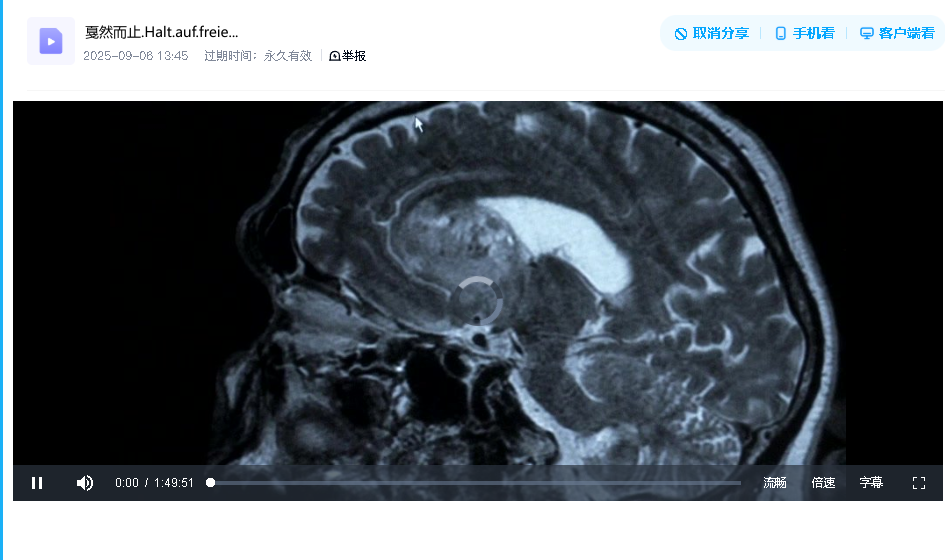
Task: Select the 手机看 text link
Action: pos(813,34)
